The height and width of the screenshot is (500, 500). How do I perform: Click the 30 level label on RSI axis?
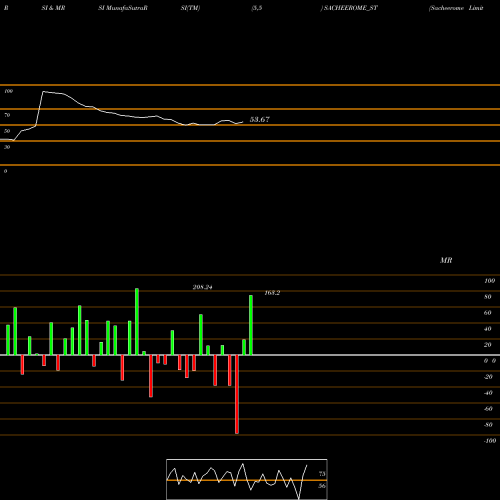pyautogui.click(x=7, y=147)
